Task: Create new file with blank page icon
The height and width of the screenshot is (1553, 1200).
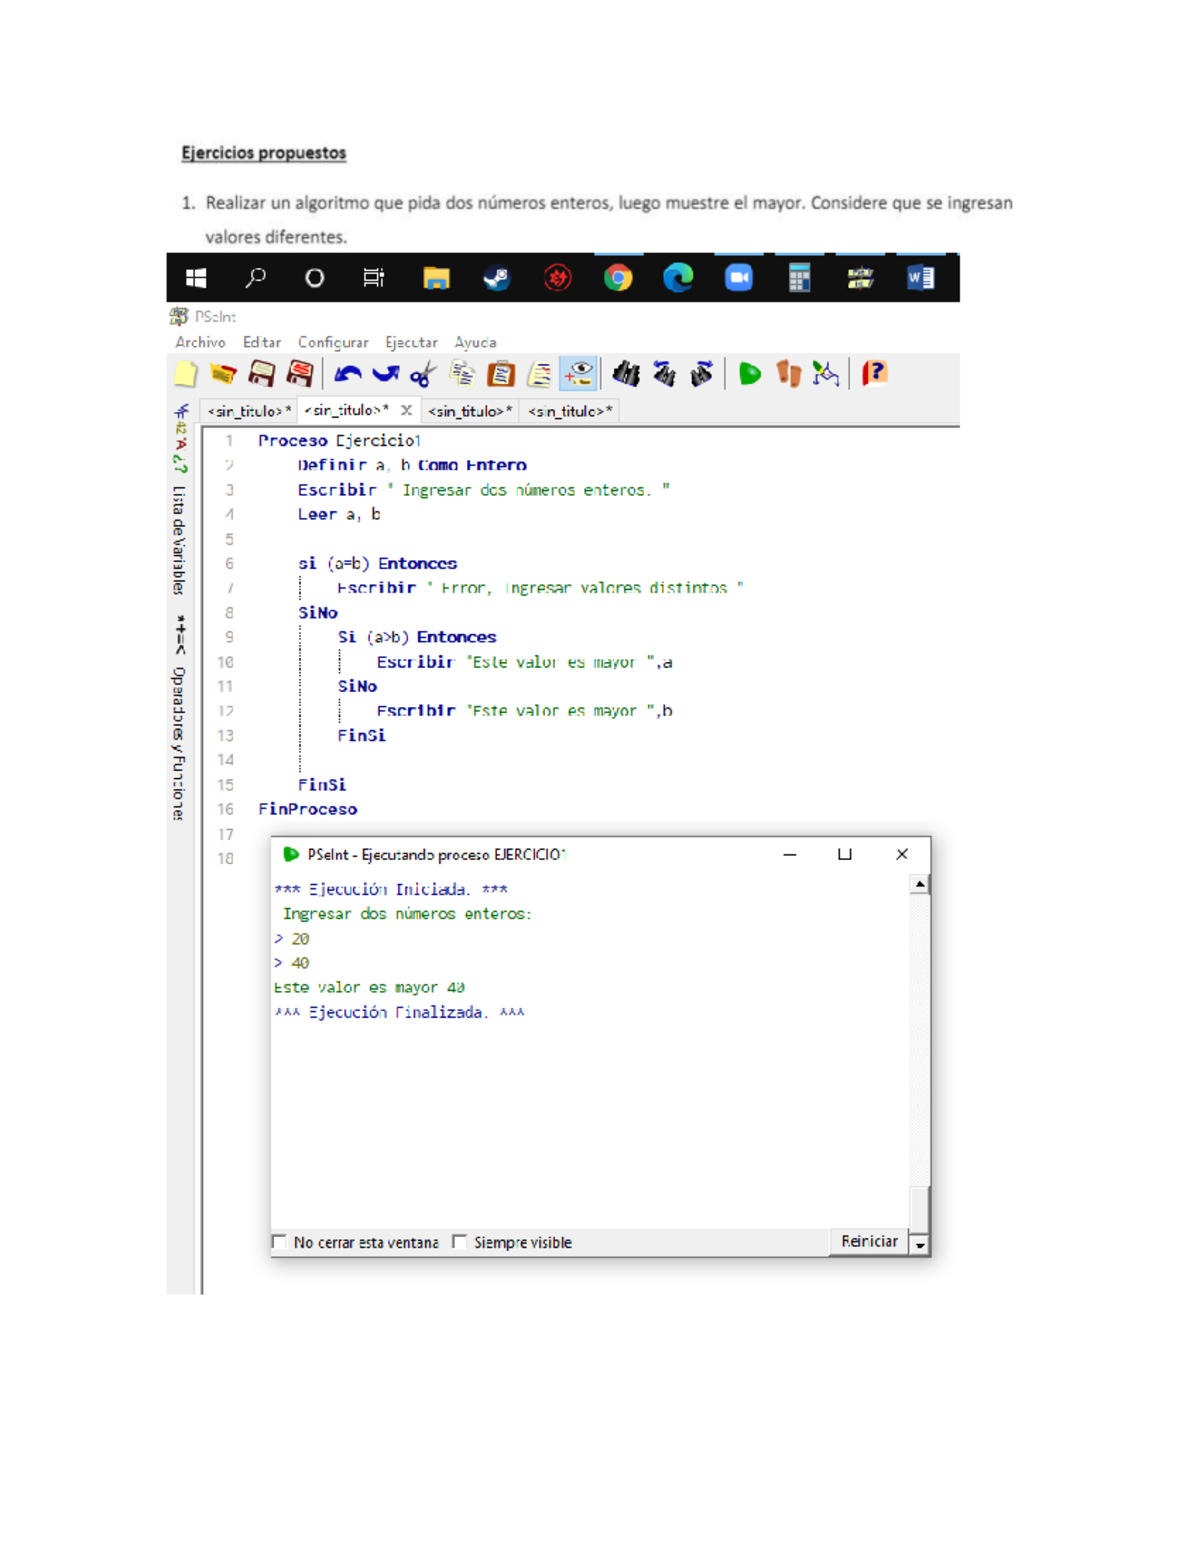Action: click(x=186, y=374)
